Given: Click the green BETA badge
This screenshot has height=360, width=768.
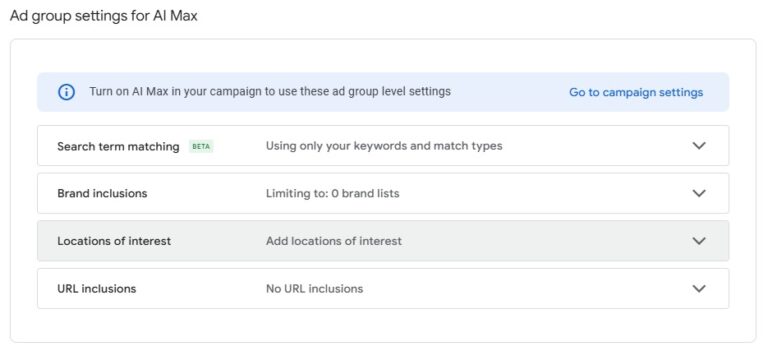Looking at the screenshot, I should [201, 146].
